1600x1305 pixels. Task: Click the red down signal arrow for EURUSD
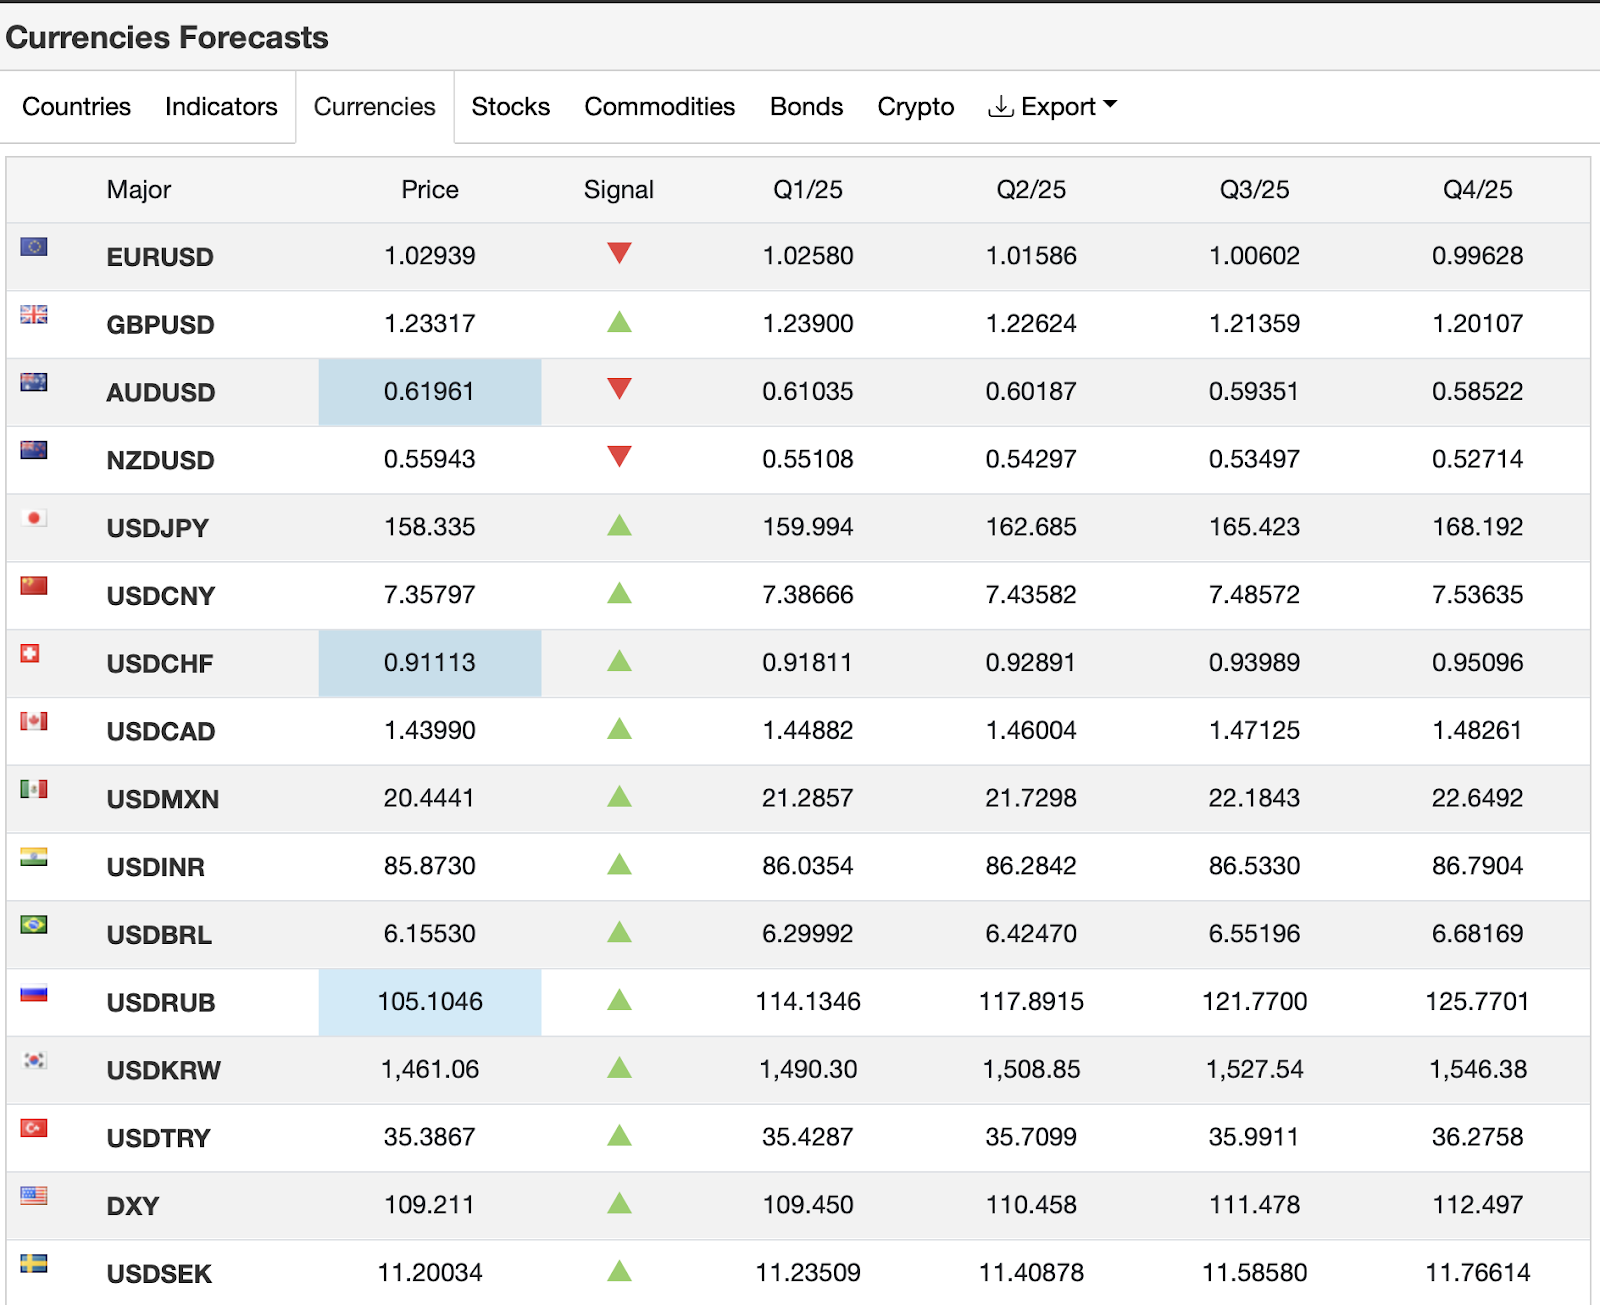click(x=619, y=253)
